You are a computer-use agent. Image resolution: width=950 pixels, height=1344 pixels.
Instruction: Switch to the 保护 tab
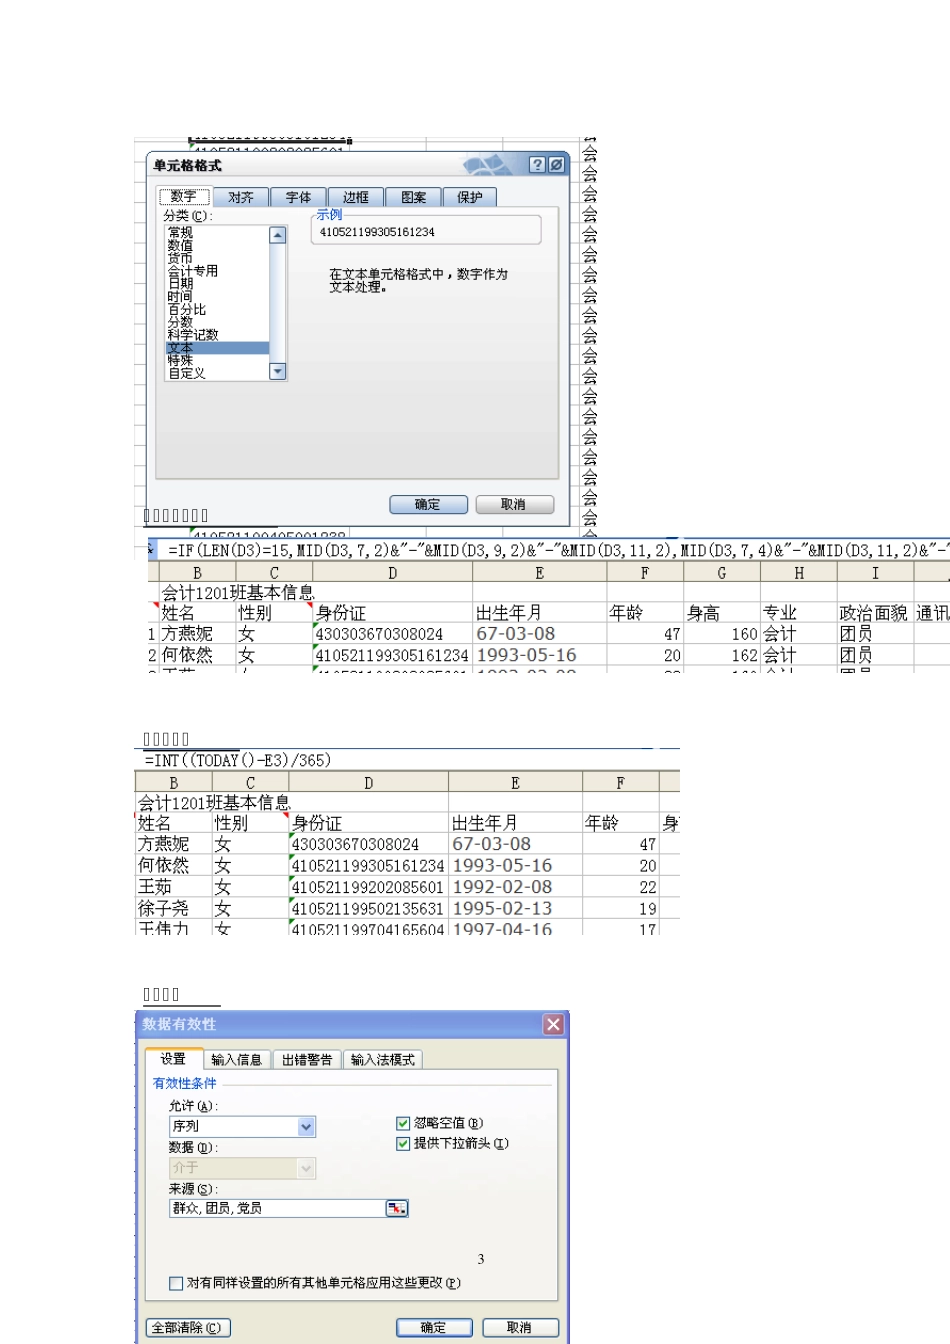coord(470,197)
